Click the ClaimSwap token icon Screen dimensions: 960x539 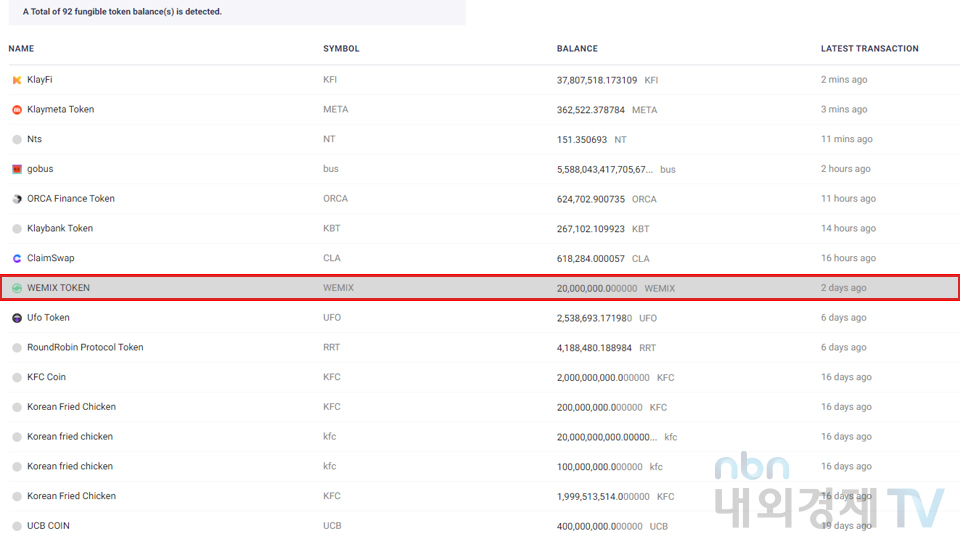click(x=17, y=258)
